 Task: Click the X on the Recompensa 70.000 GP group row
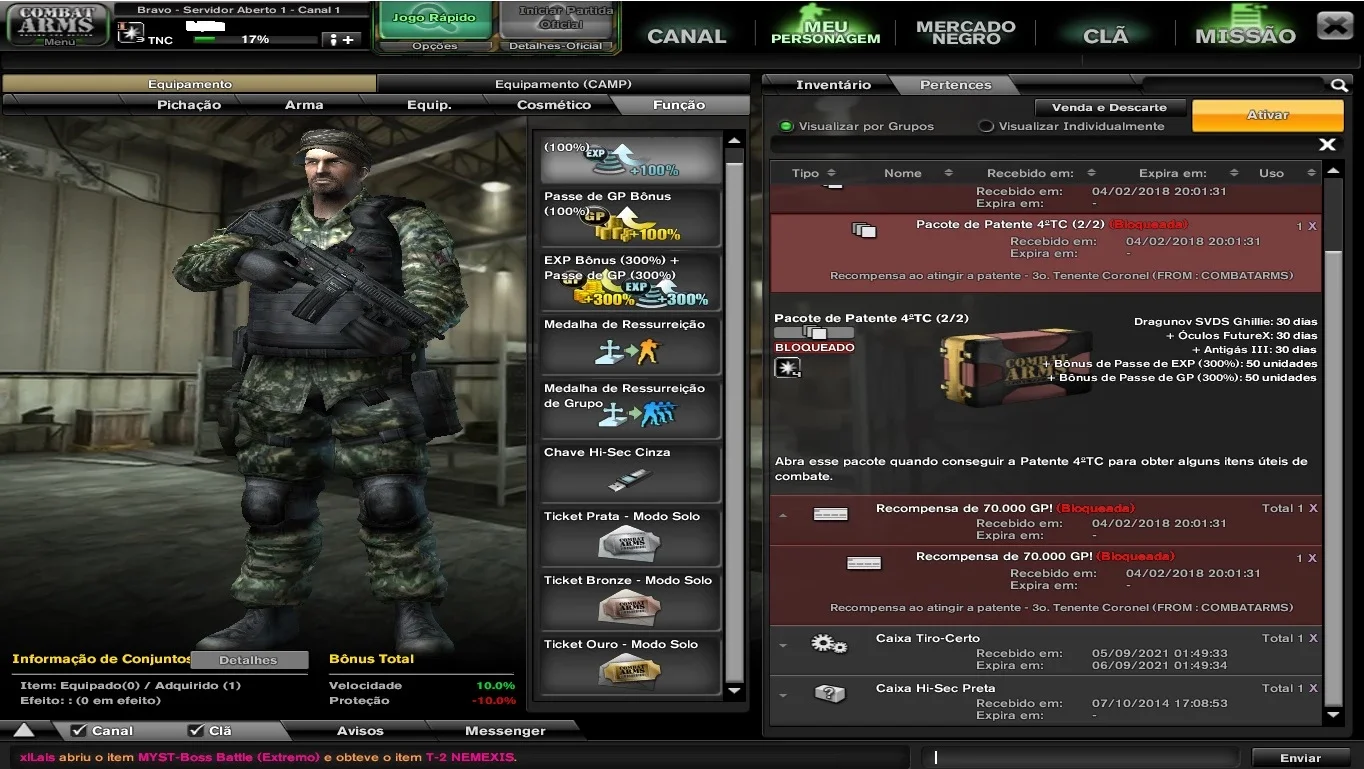point(1313,508)
